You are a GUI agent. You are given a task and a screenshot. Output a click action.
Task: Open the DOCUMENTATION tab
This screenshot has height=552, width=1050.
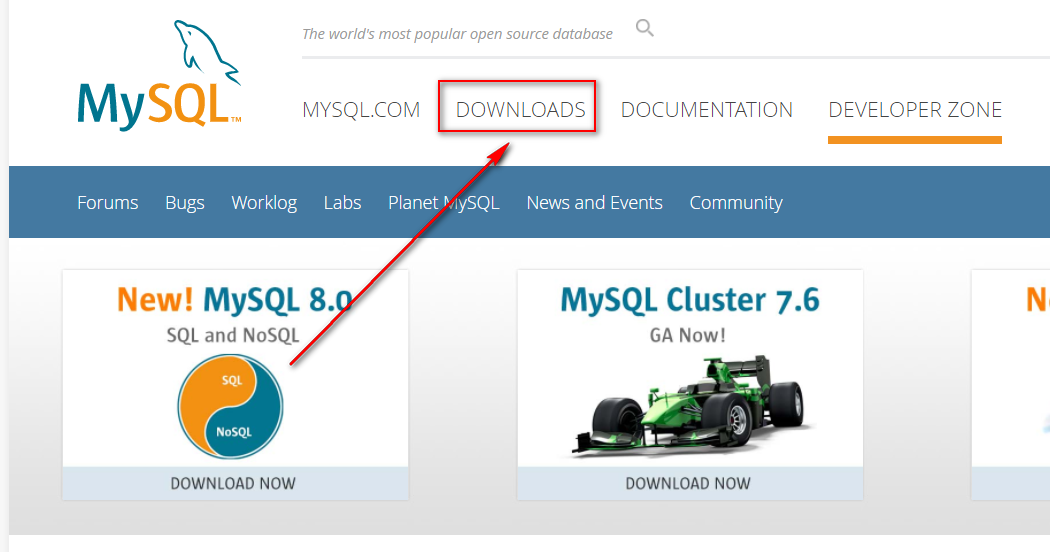click(x=706, y=110)
